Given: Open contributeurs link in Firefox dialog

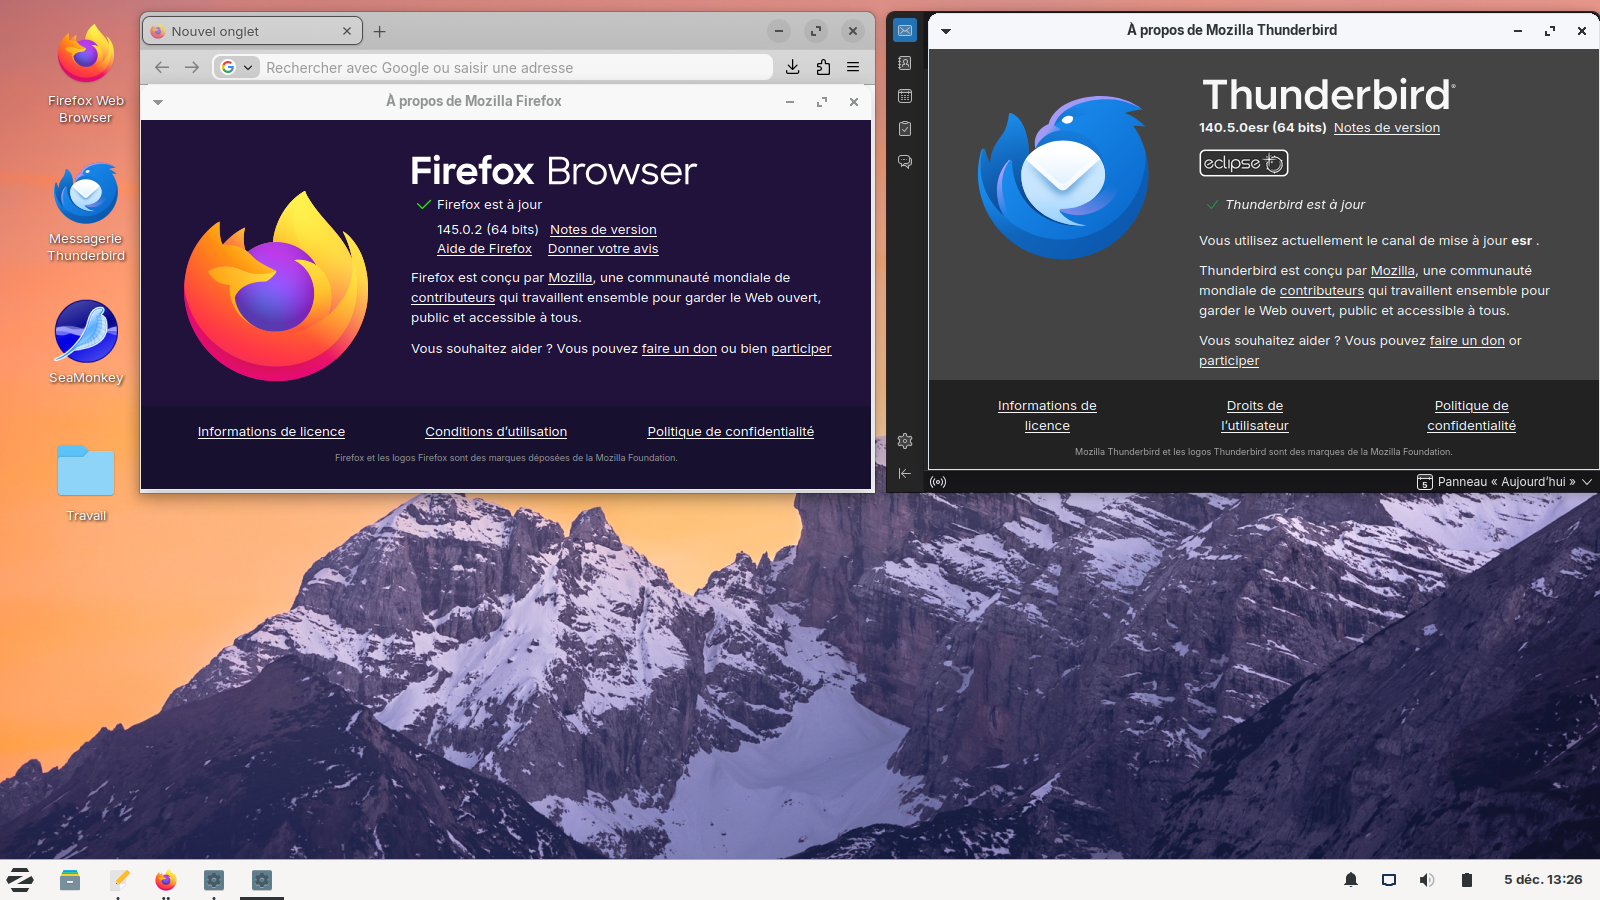Looking at the screenshot, I should (x=453, y=298).
